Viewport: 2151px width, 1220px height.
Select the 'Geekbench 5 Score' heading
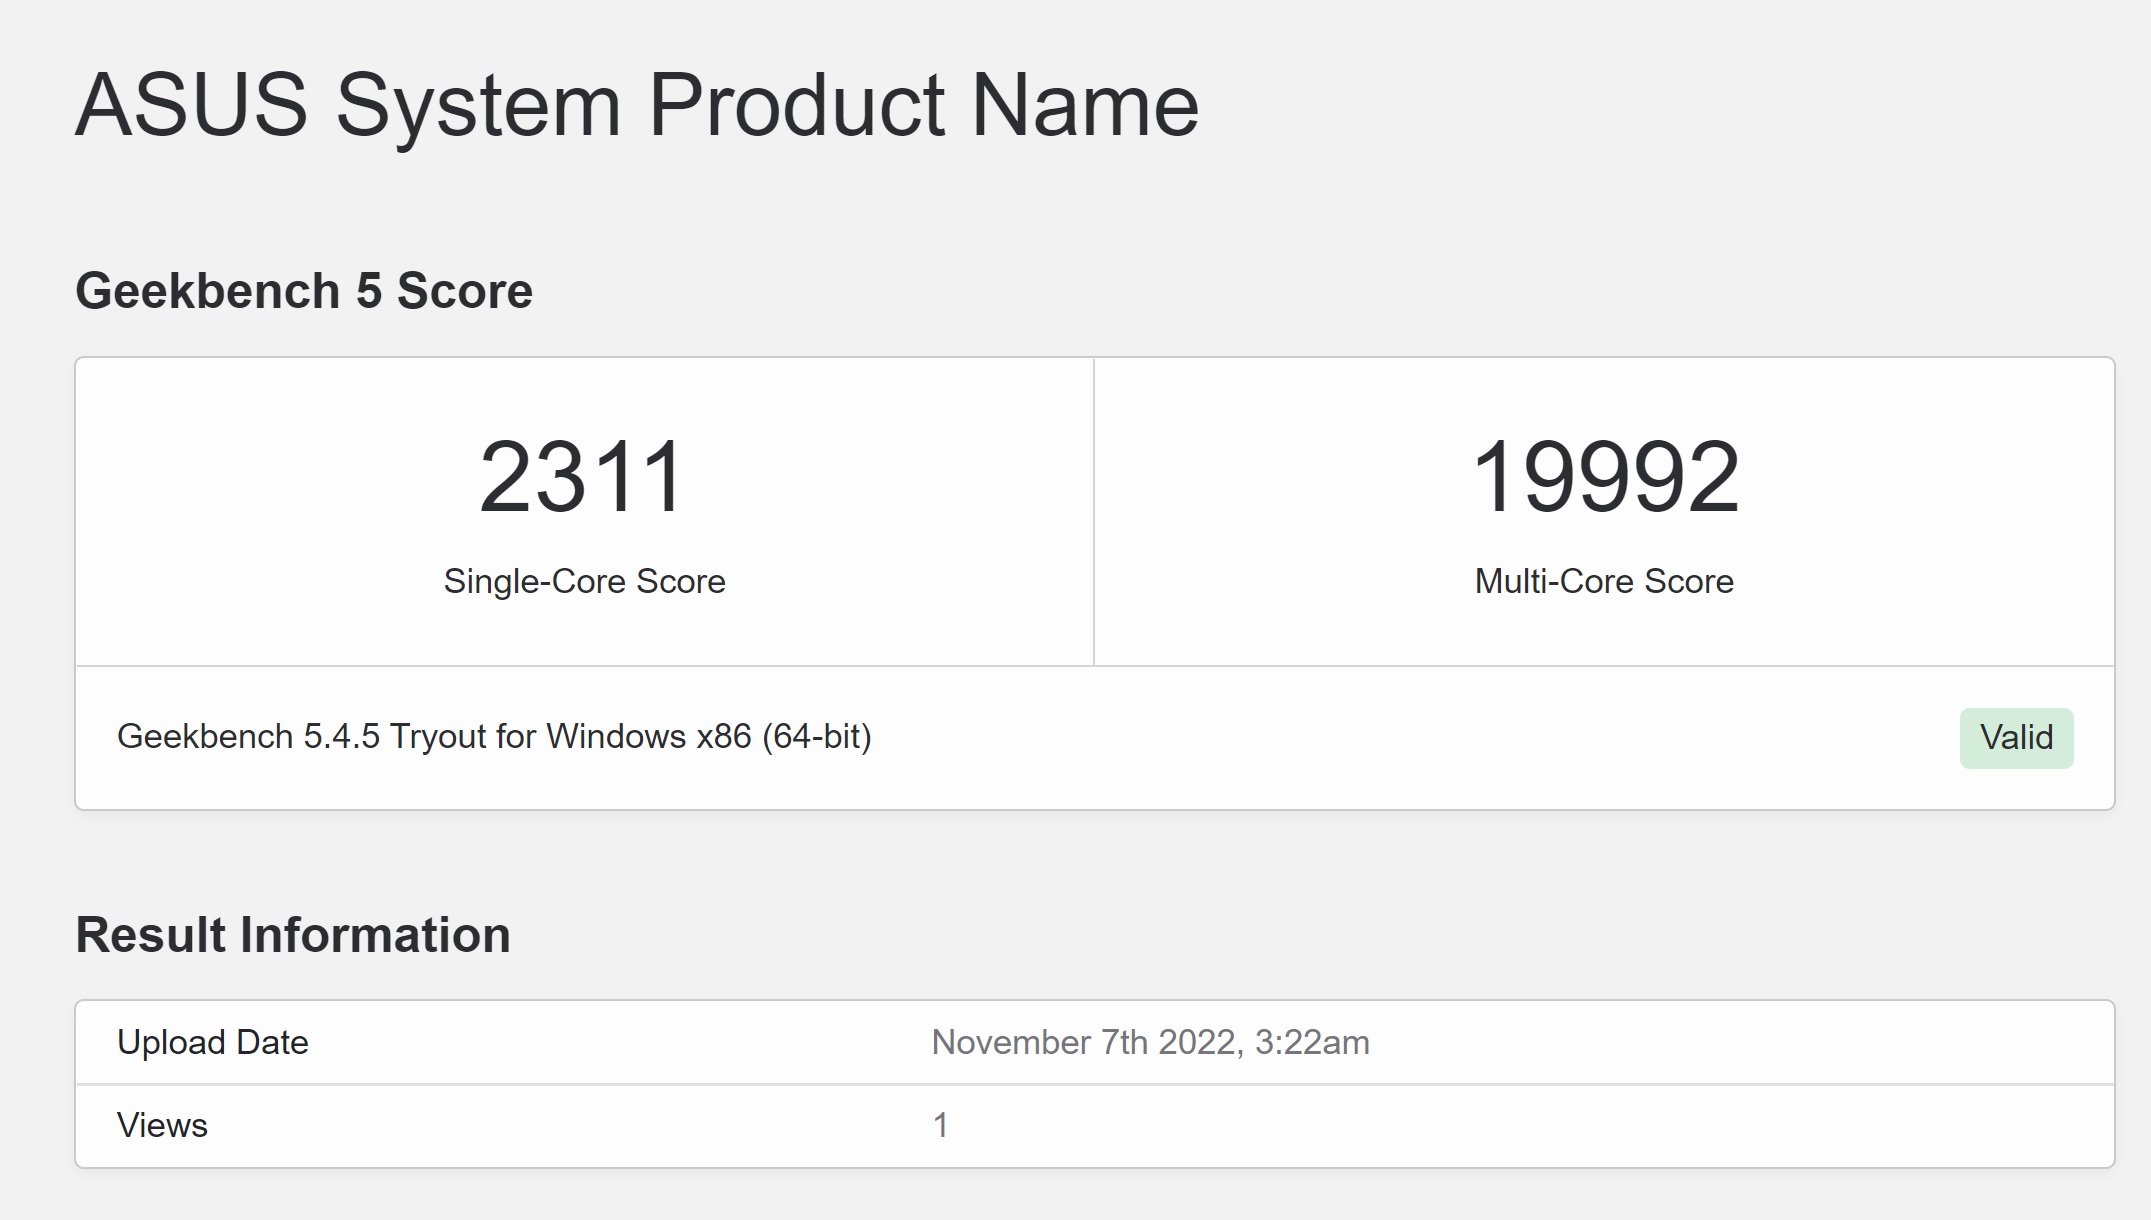tap(304, 291)
